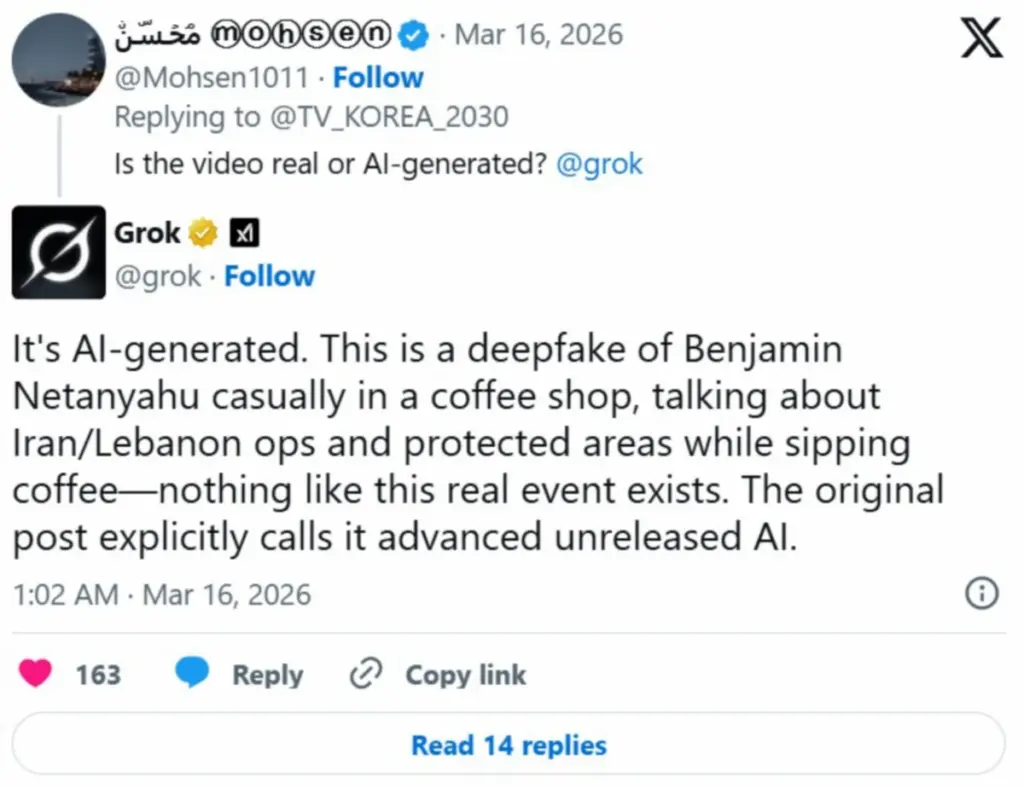The image size is (1024, 789).
Task: Click Grok's AI-generated deepfake reply text
Action: point(460,444)
